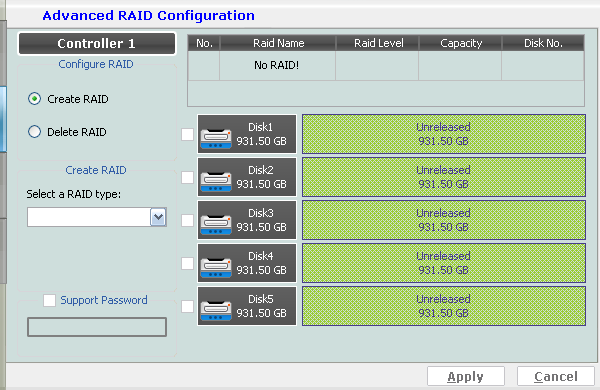Tick the checkbox beside Disk5
Screen dimensions: 600x390
tap(188, 307)
